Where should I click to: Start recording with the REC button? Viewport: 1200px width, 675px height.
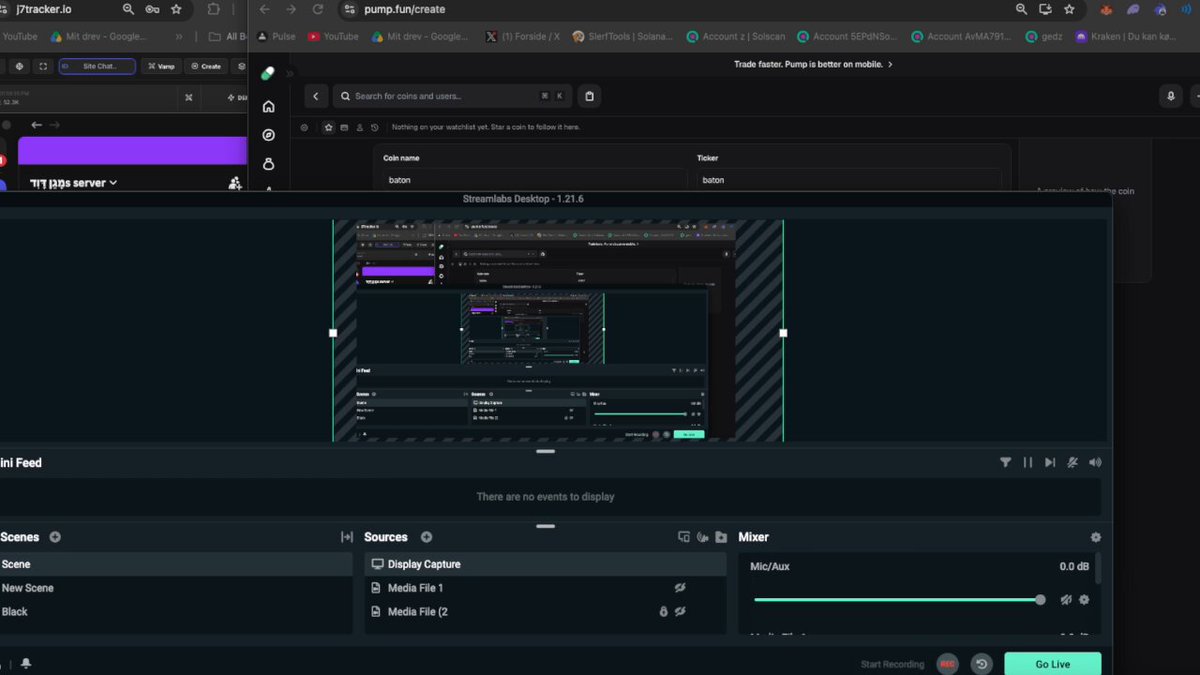(x=947, y=664)
